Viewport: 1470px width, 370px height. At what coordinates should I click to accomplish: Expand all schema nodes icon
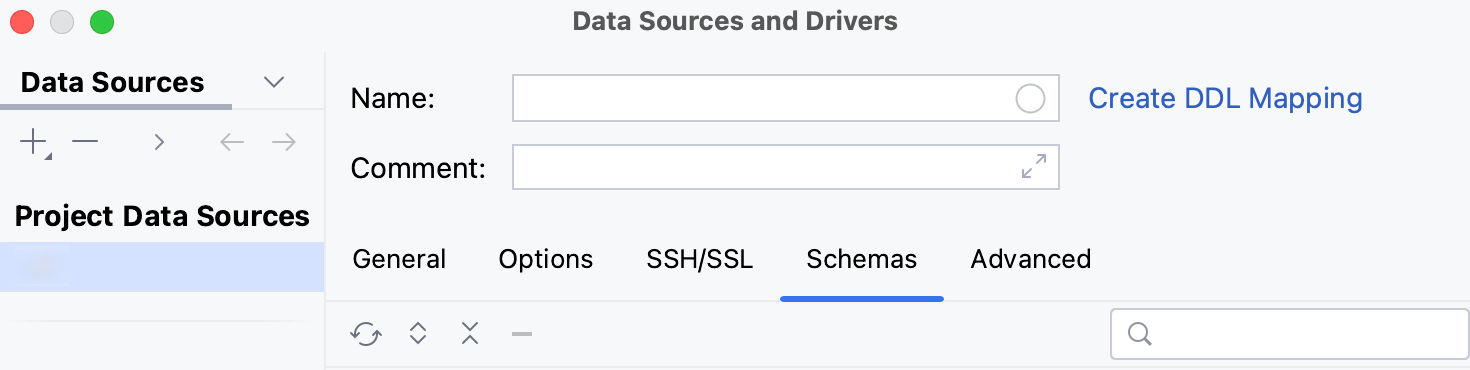(x=418, y=334)
